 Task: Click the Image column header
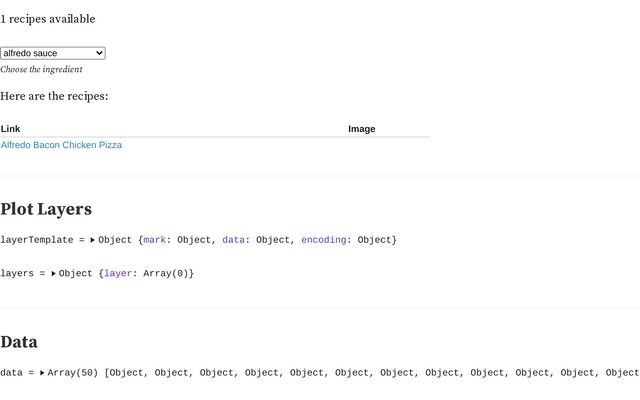362,128
